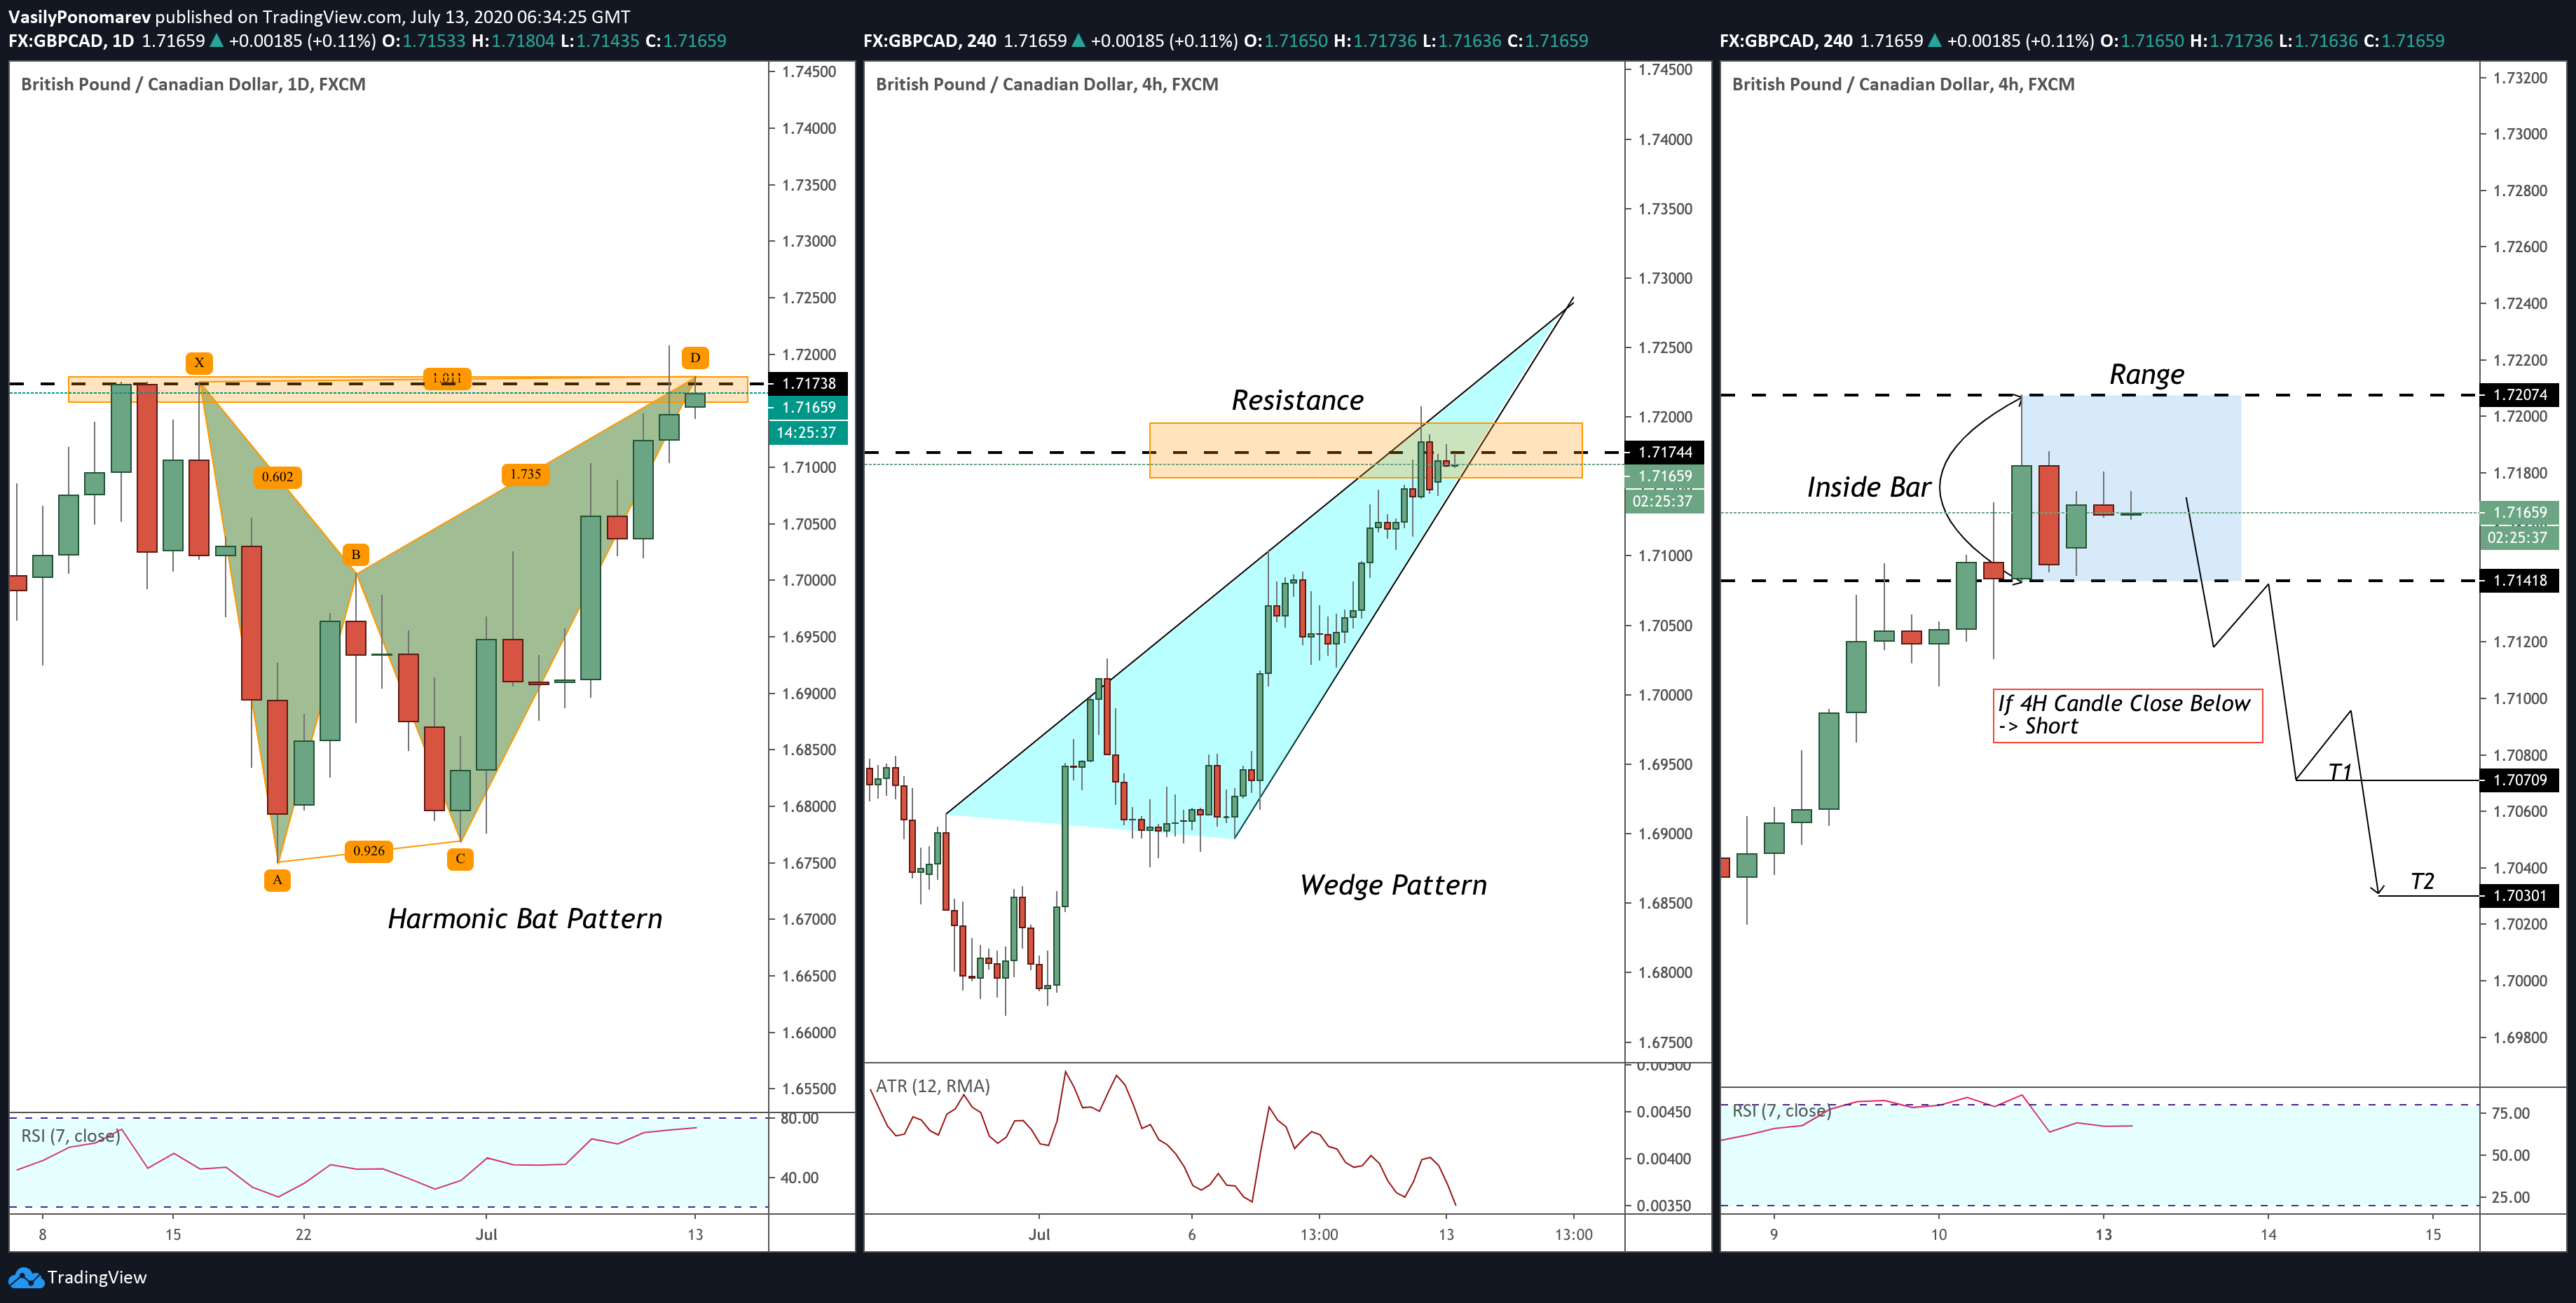
Task: Click the 14:25:37 countdown on daily chart
Action: [808, 432]
